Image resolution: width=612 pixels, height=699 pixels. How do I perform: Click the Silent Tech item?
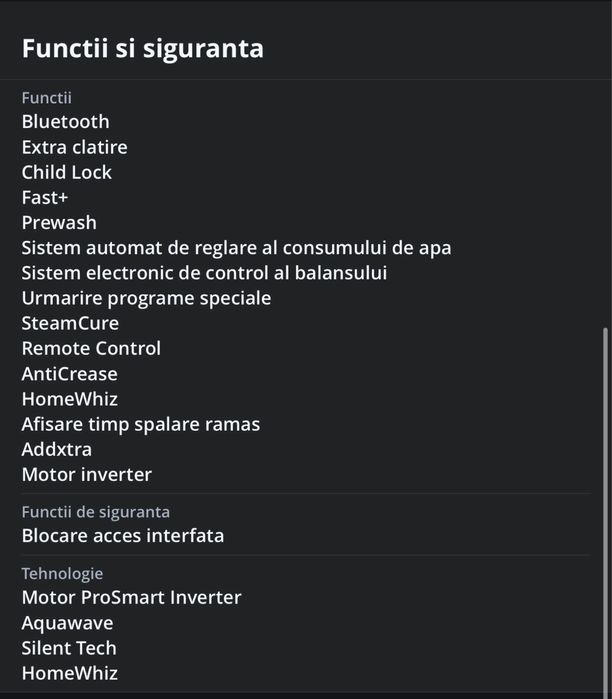(x=69, y=648)
